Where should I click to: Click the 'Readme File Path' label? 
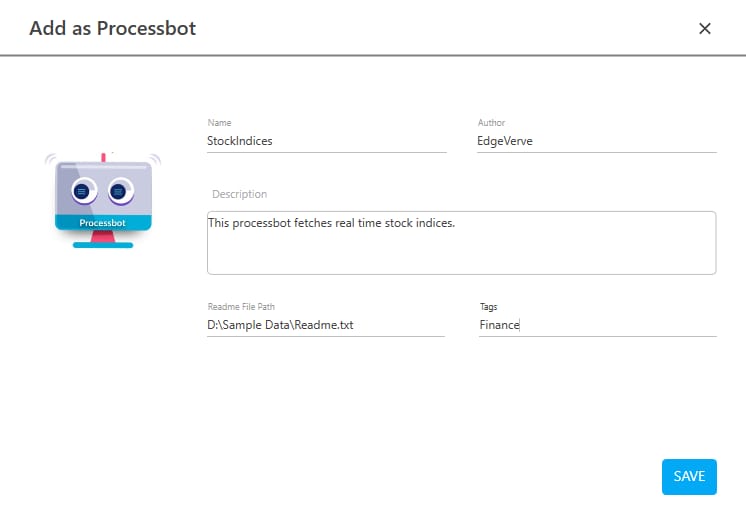coord(241,306)
